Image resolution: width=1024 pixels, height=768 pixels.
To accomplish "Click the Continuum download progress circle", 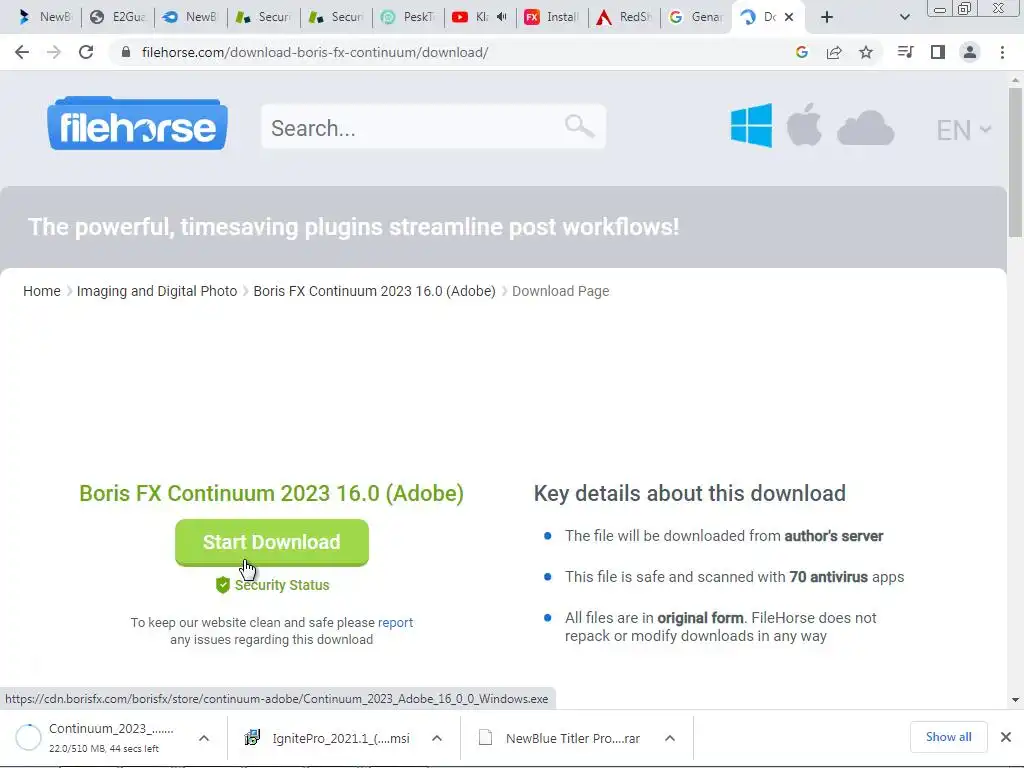I will pyautogui.click(x=28, y=738).
